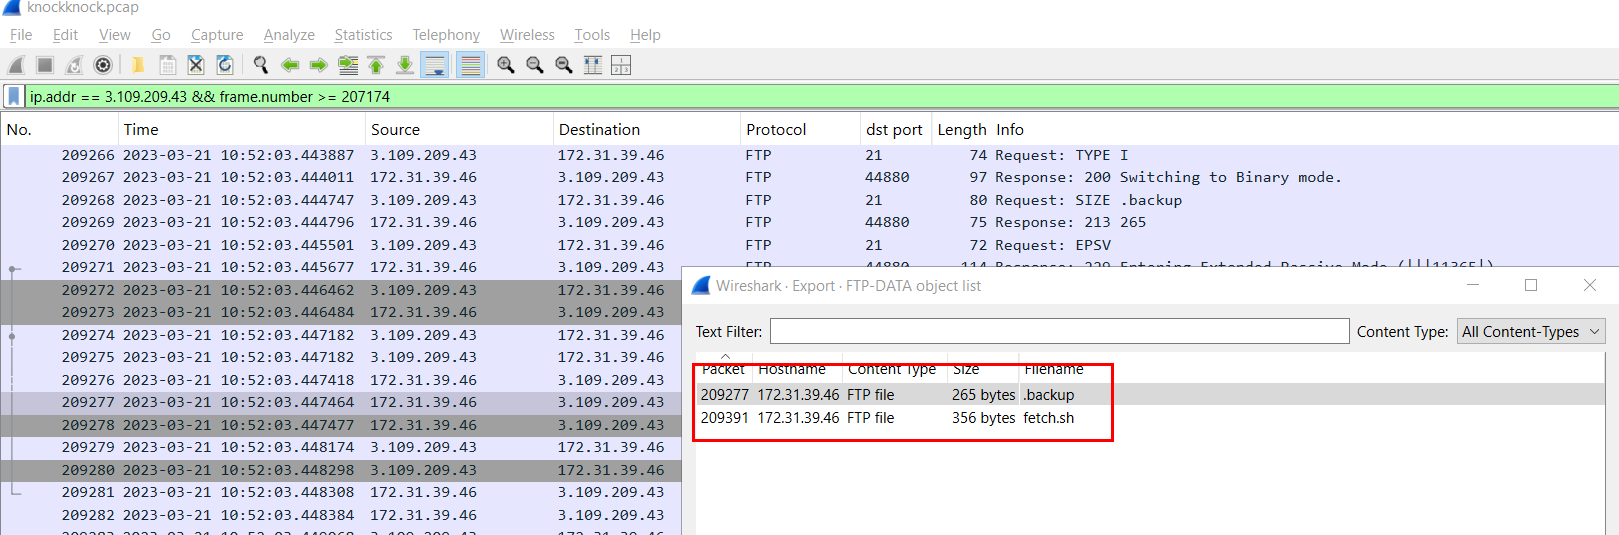
Task: Open a capture file folder icon
Action: [138, 65]
